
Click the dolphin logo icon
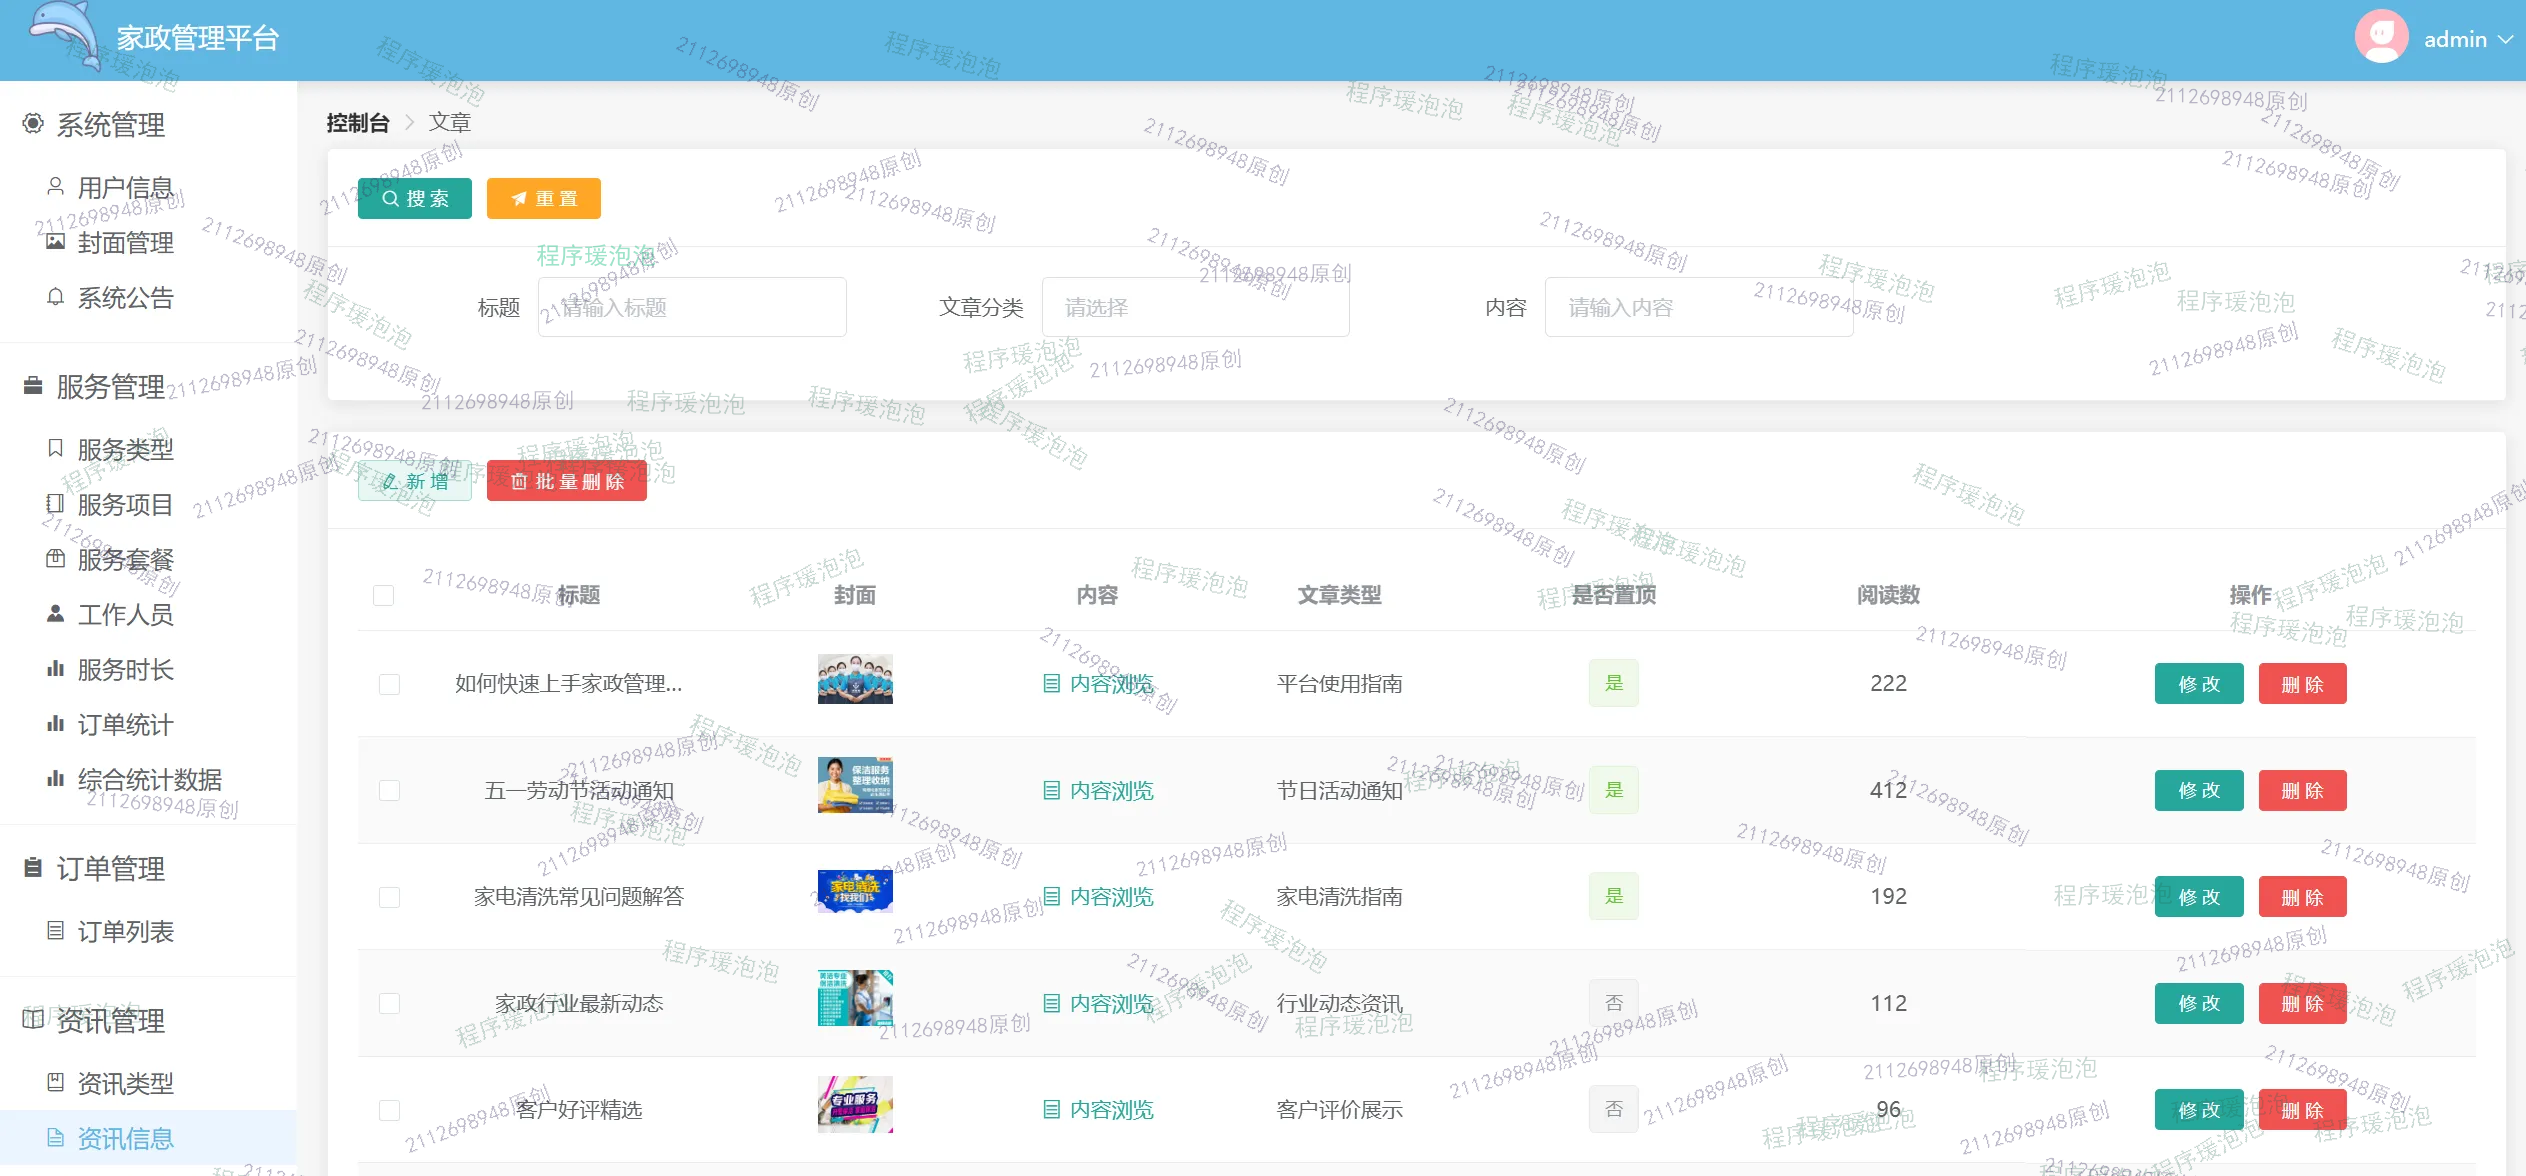click(64, 35)
